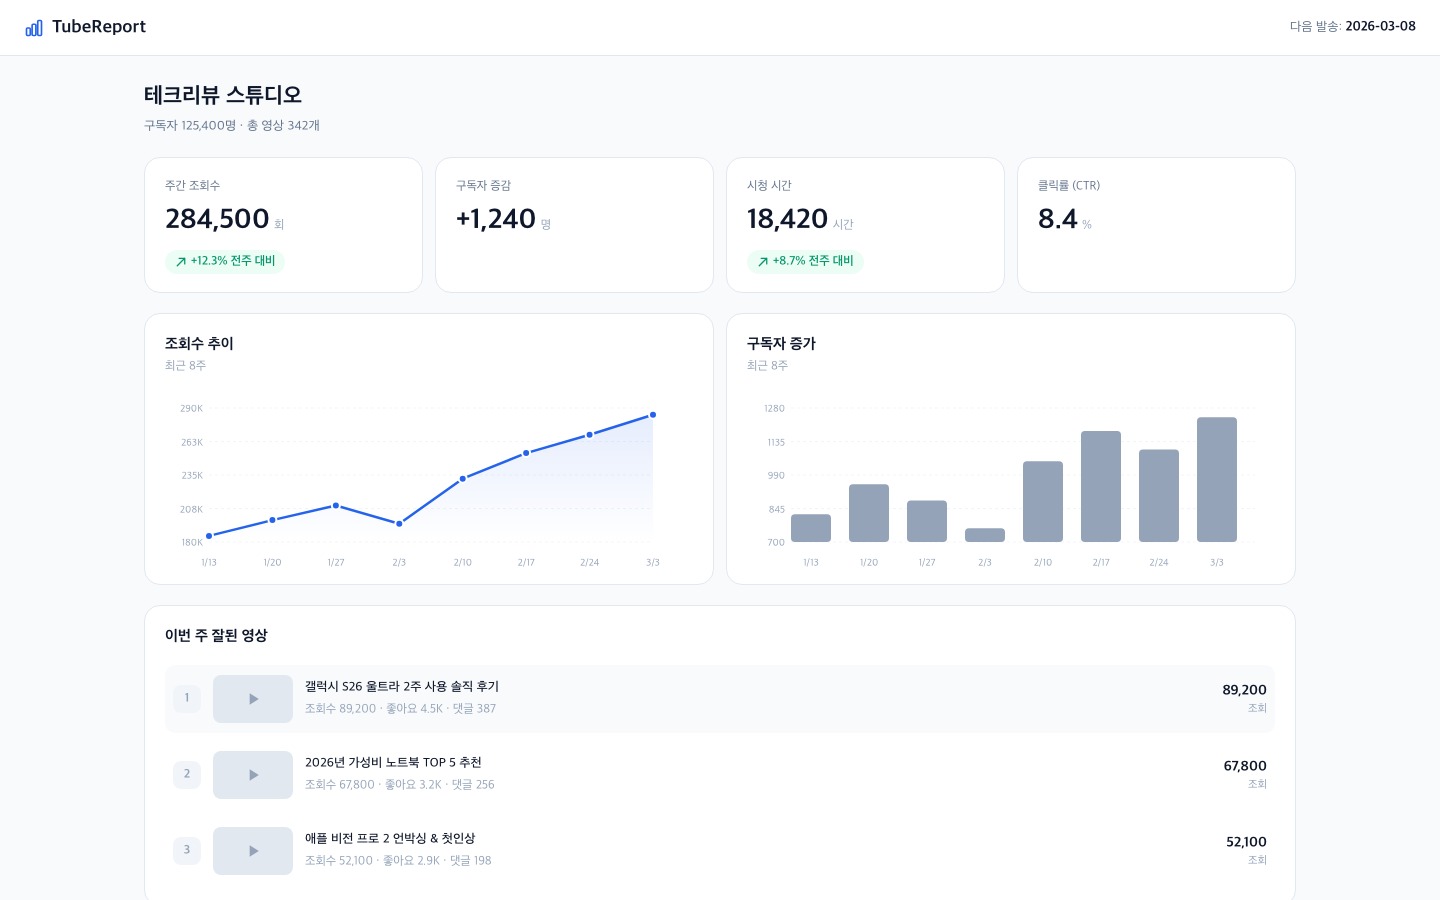Click the upward arrow in 시청 시간 badge

click(763, 262)
